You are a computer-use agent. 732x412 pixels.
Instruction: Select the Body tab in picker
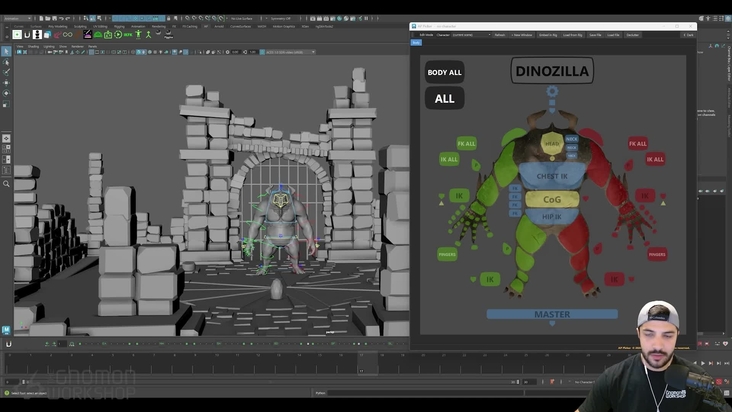(x=416, y=42)
